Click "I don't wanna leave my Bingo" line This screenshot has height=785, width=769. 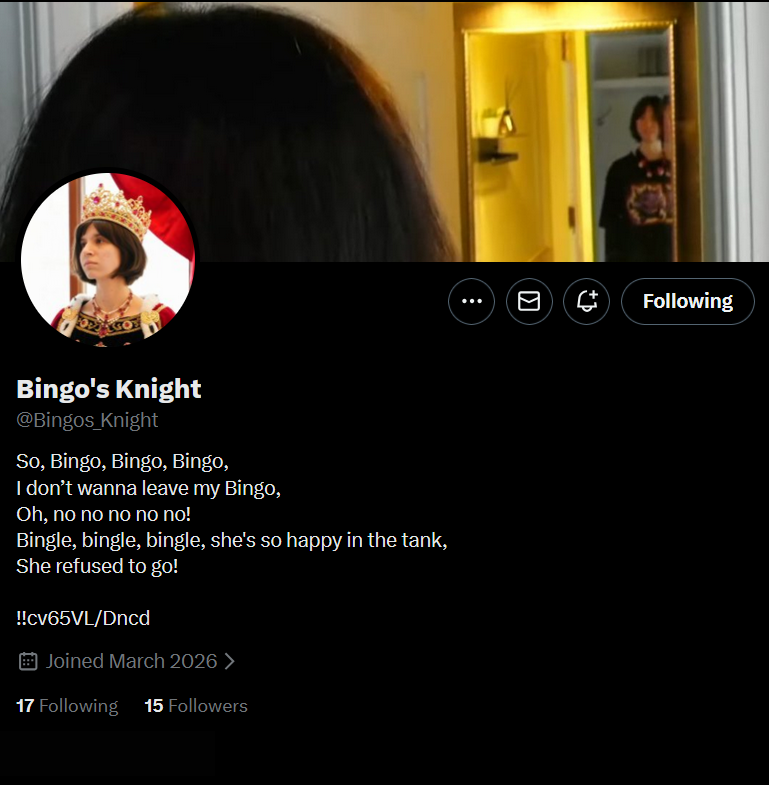point(148,488)
